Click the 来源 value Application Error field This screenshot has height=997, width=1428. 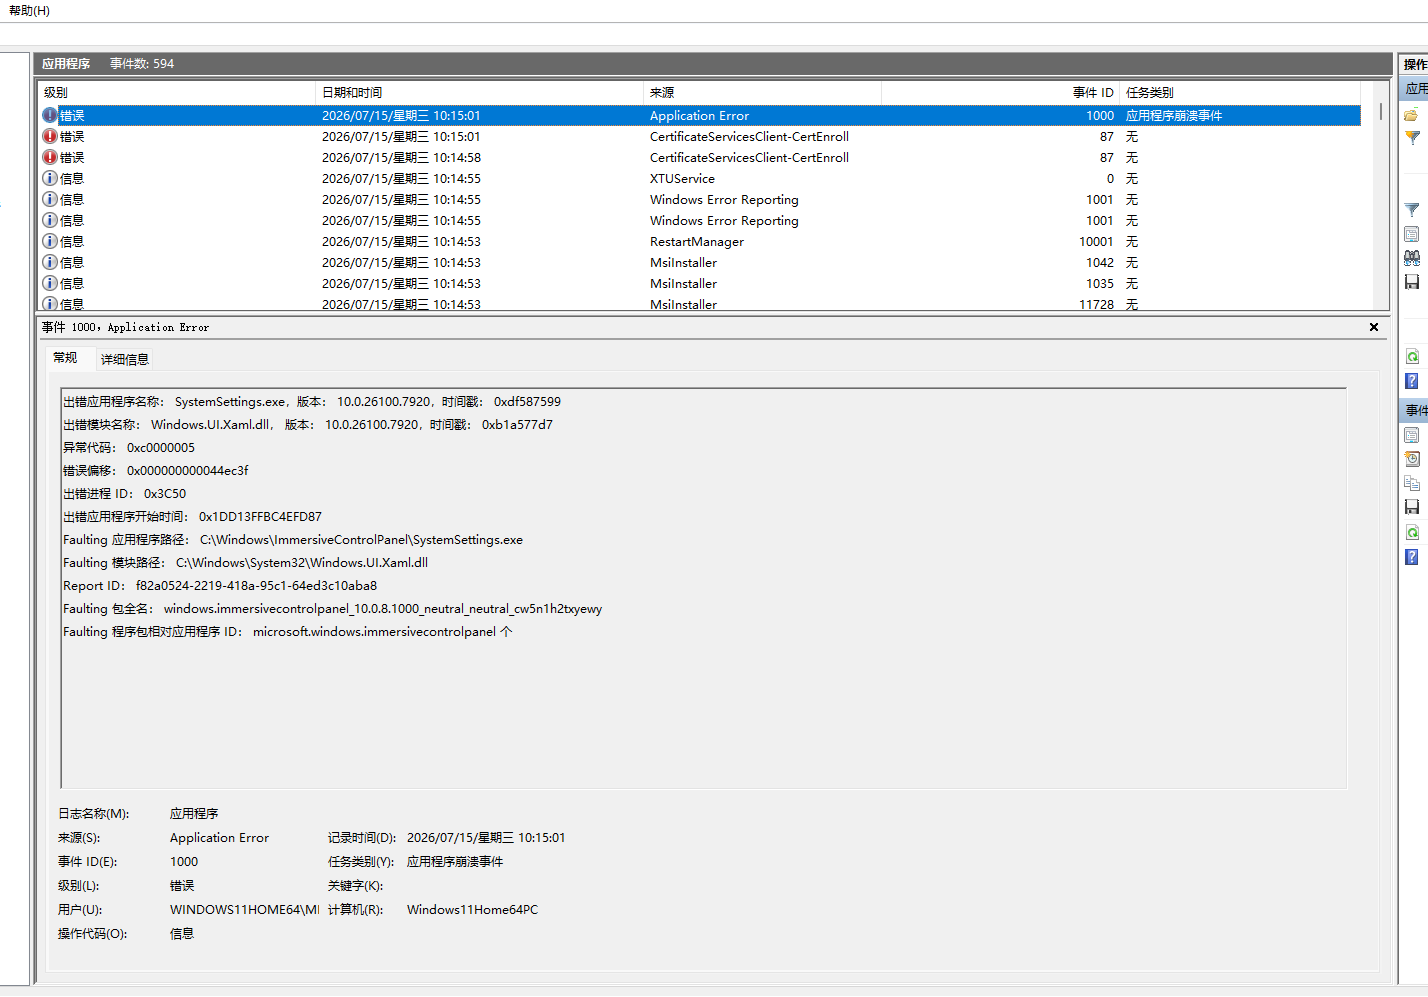(x=220, y=837)
